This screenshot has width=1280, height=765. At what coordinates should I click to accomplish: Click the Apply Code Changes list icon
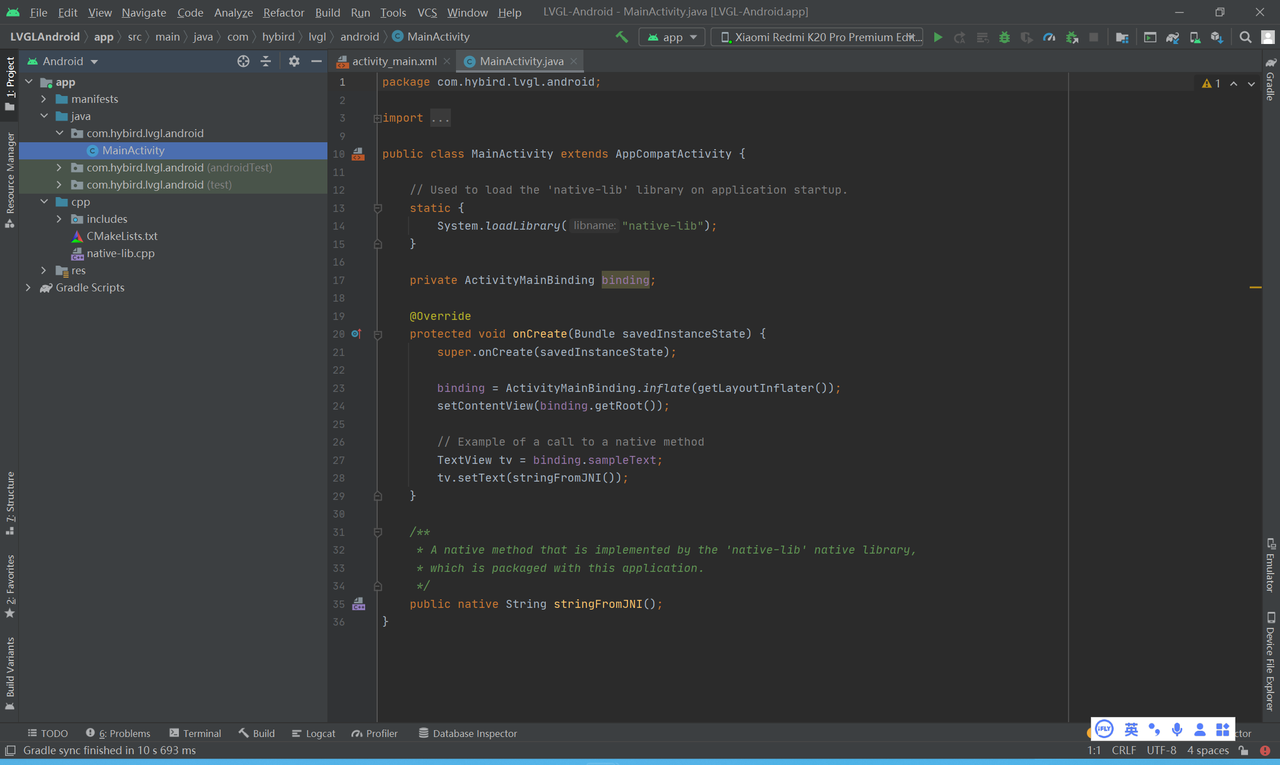pos(982,37)
